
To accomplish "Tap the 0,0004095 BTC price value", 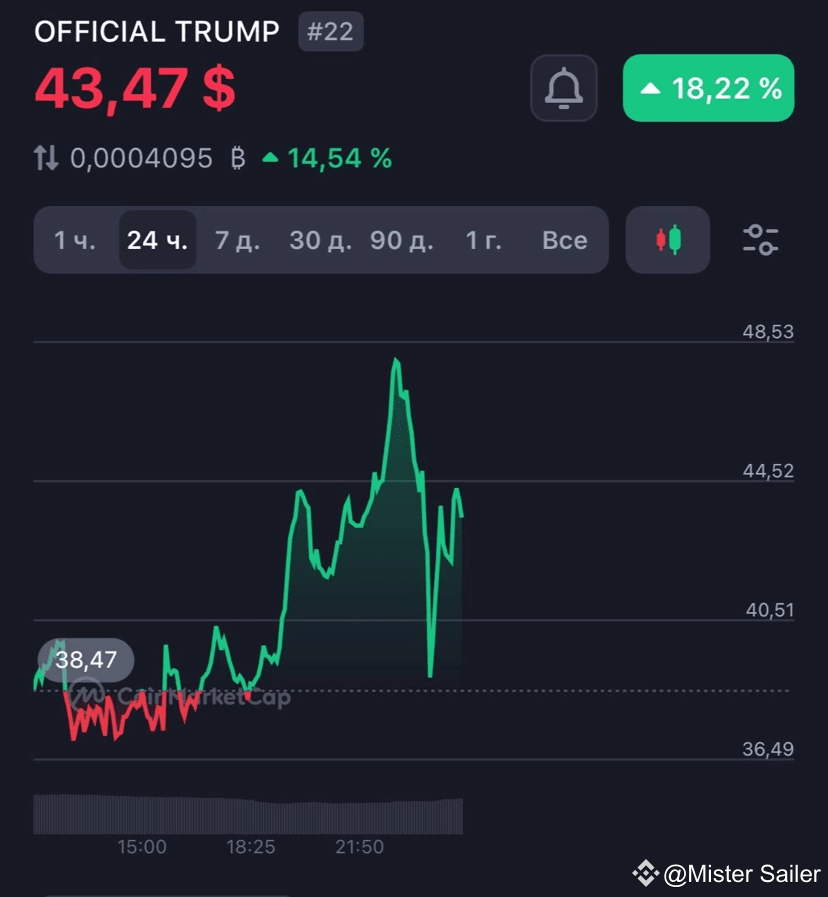I will 141,158.
